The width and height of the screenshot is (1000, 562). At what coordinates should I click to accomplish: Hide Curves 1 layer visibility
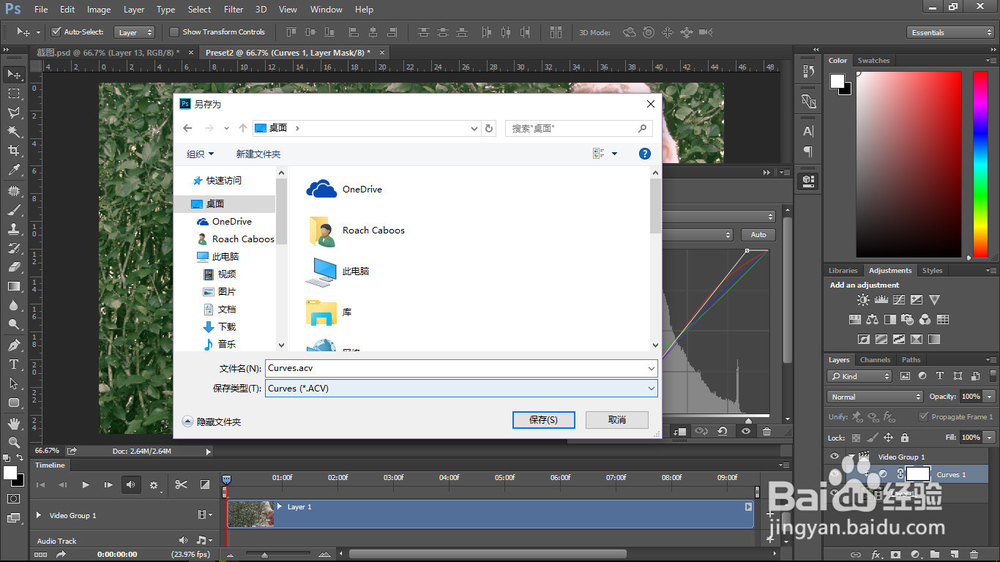point(834,475)
